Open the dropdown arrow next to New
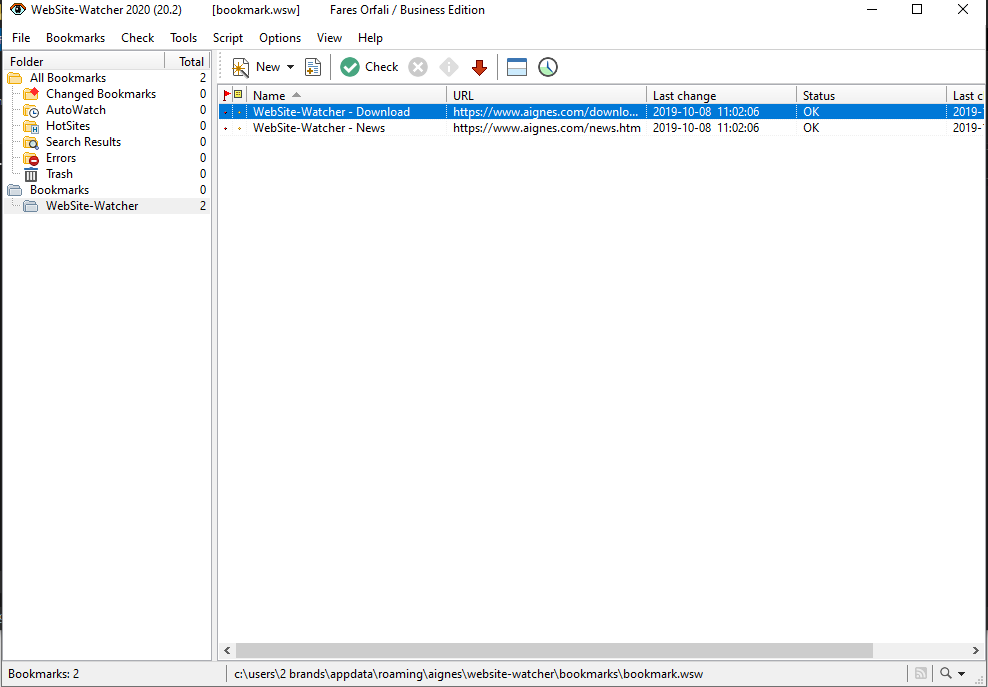Screen dimensions: 988x687 (290, 67)
